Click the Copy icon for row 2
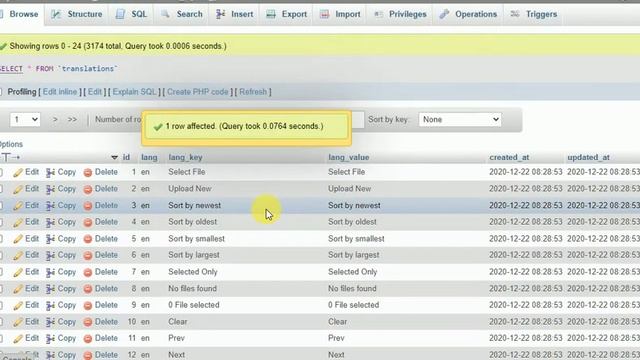This screenshot has height=360, width=640. click(x=50, y=189)
